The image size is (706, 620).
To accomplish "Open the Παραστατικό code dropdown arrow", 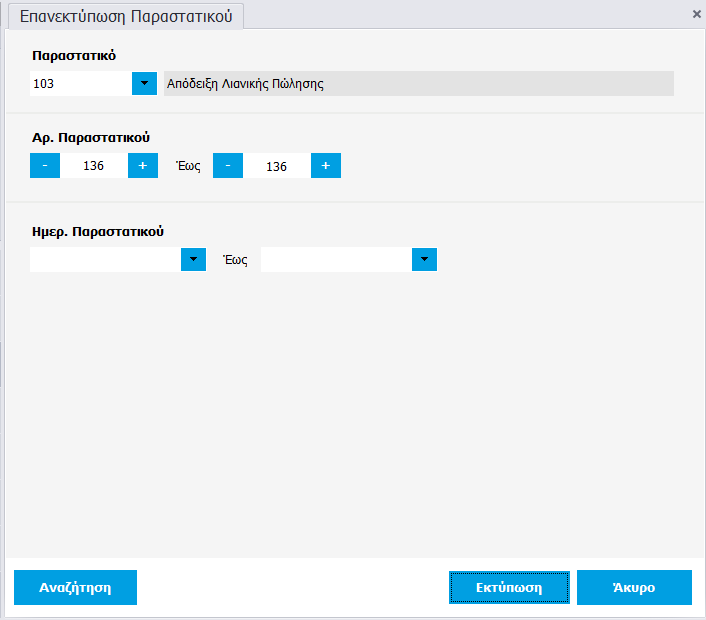I will (x=144, y=84).
